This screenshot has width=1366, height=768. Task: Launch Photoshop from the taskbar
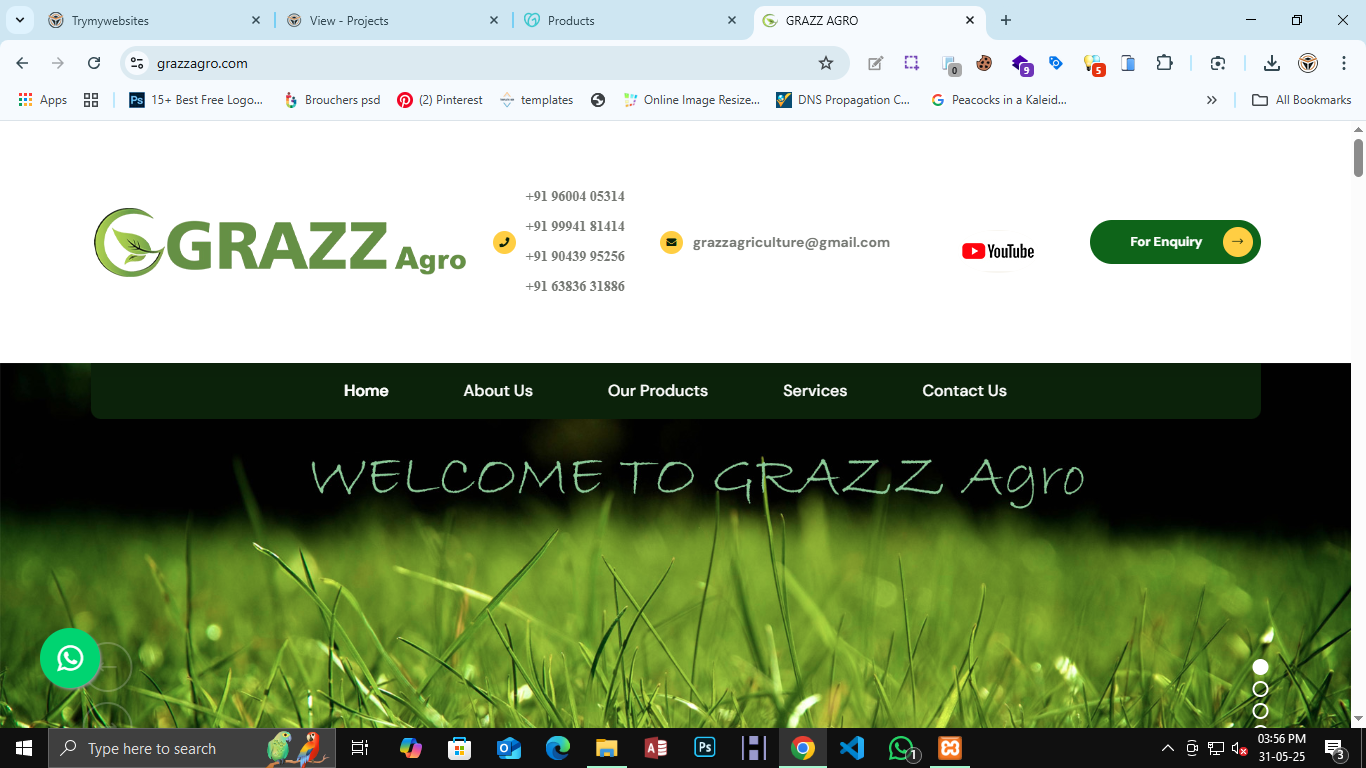[704, 747]
